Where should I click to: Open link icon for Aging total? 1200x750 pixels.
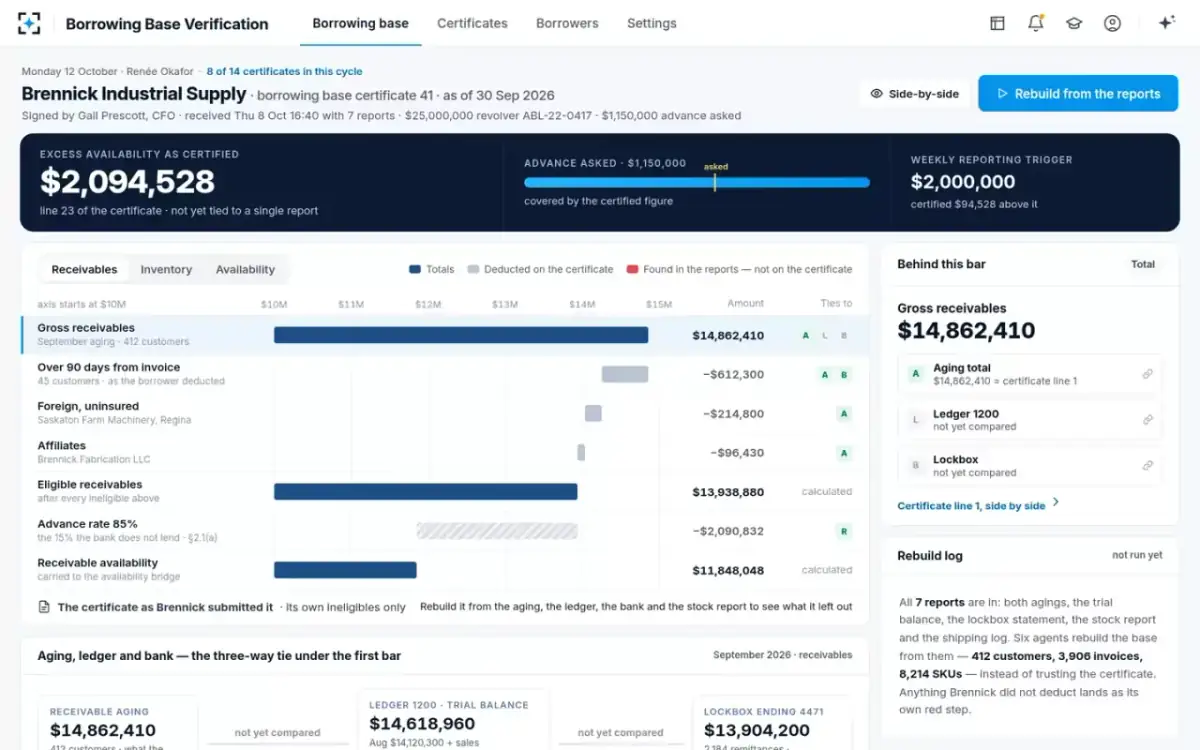1148,374
